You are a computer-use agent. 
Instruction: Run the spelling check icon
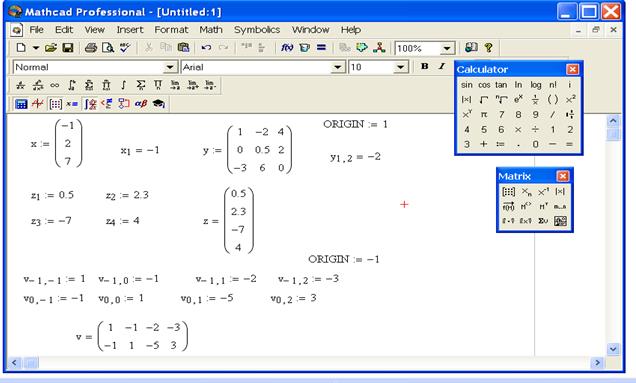click(x=125, y=48)
